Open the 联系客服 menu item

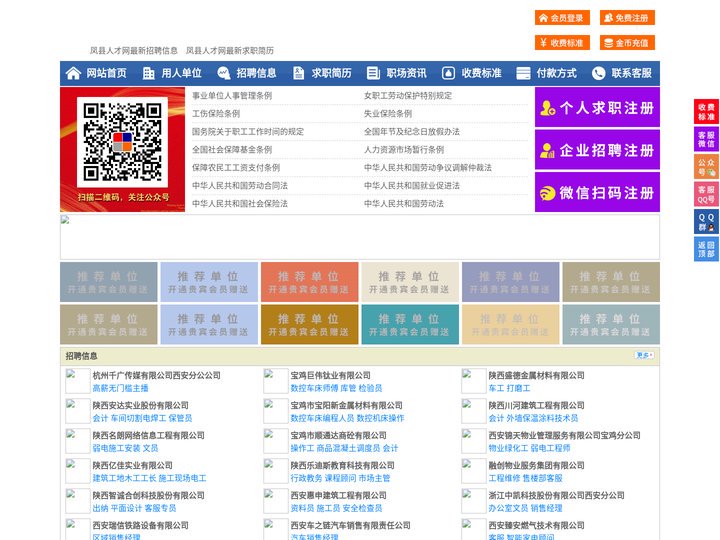(631, 73)
